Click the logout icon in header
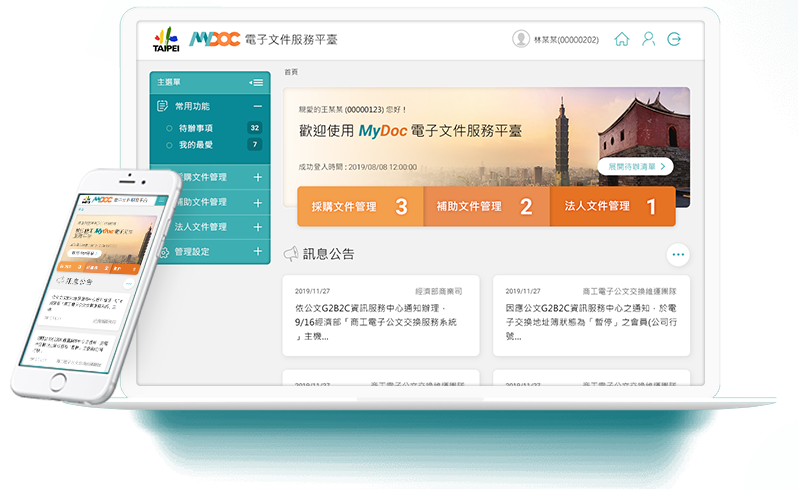Viewport: 798px width, 489px height. pos(674,39)
